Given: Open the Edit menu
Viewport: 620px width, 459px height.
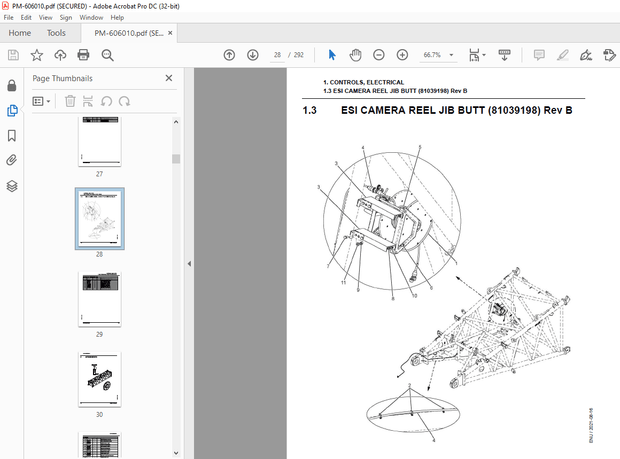Looking at the screenshot, I should 26,17.
